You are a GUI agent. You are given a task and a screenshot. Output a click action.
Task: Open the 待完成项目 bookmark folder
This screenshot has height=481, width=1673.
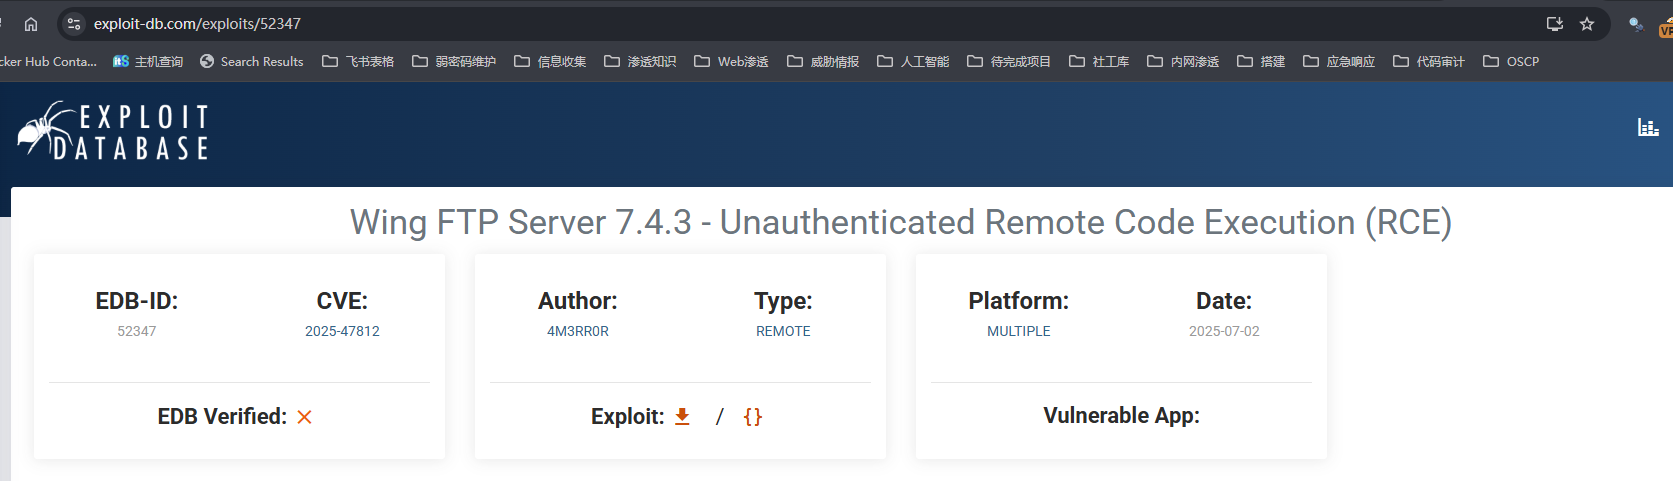click(x=1009, y=61)
